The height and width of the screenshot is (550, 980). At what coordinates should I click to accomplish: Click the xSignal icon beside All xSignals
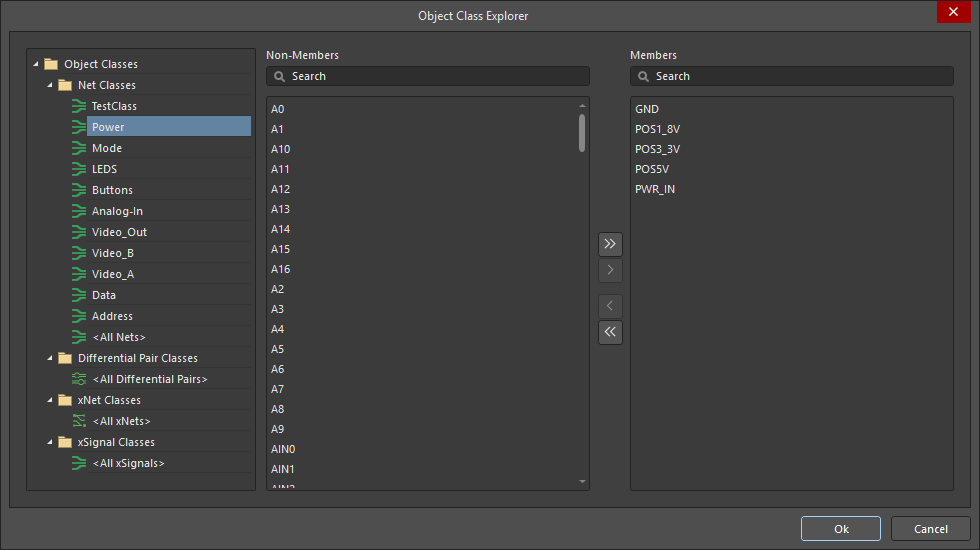click(x=79, y=463)
